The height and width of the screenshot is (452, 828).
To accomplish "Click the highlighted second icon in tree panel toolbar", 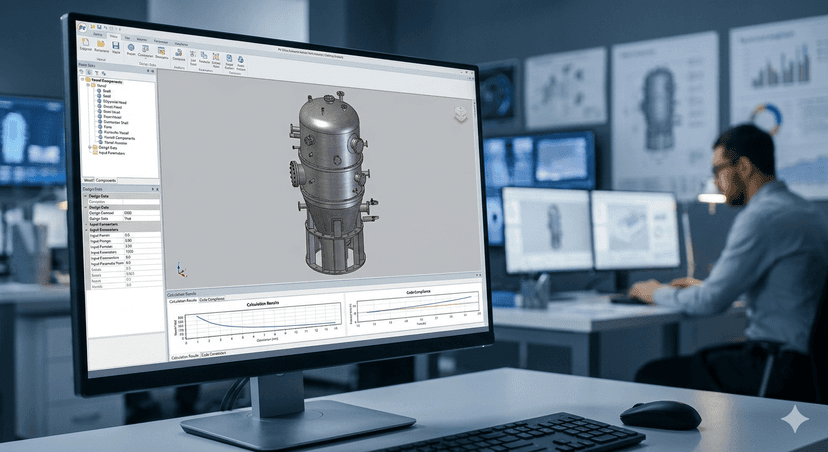I will pyautogui.click(x=89, y=72).
